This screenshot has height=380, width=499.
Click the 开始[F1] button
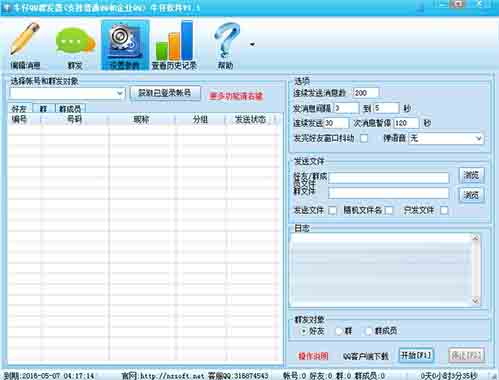pyautogui.click(x=416, y=355)
